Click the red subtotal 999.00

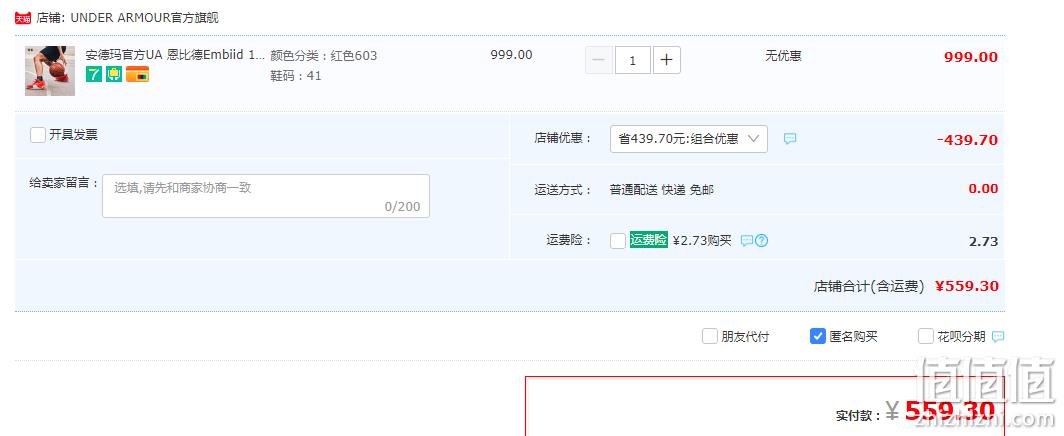point(971,57)
